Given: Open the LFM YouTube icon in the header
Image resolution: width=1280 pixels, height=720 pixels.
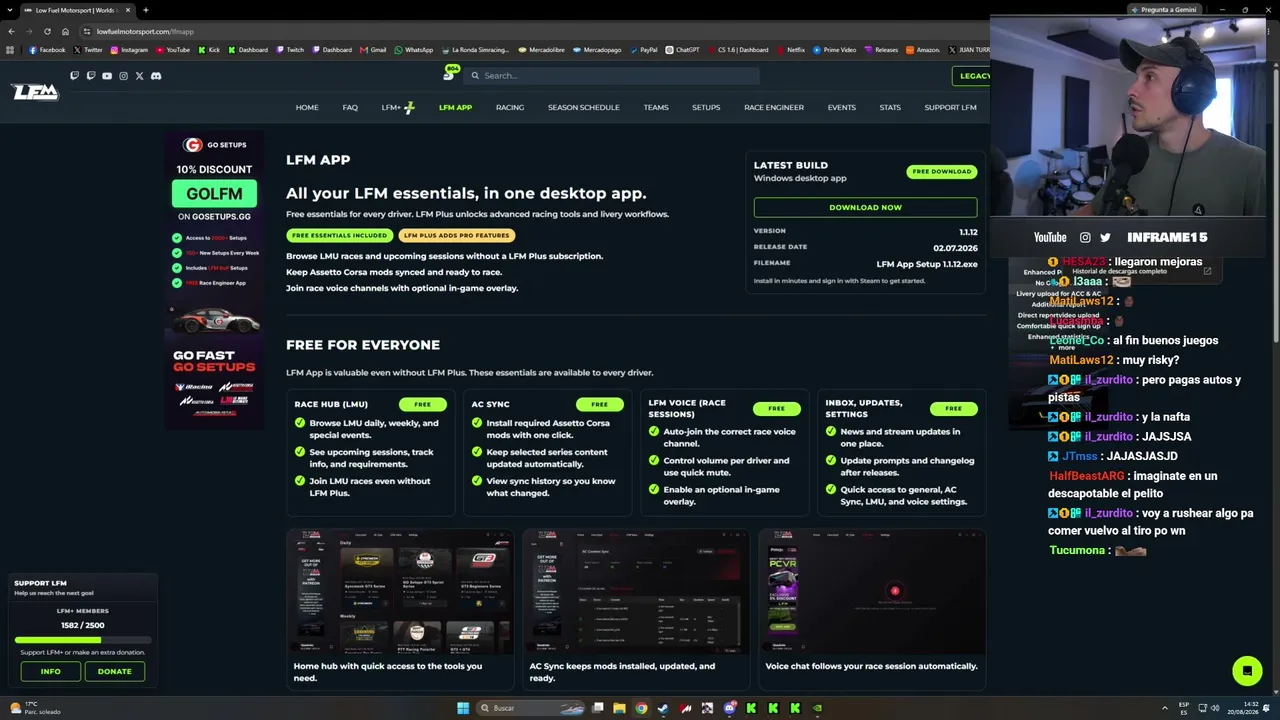Looking at the screenshot, I should click(107, 76).
